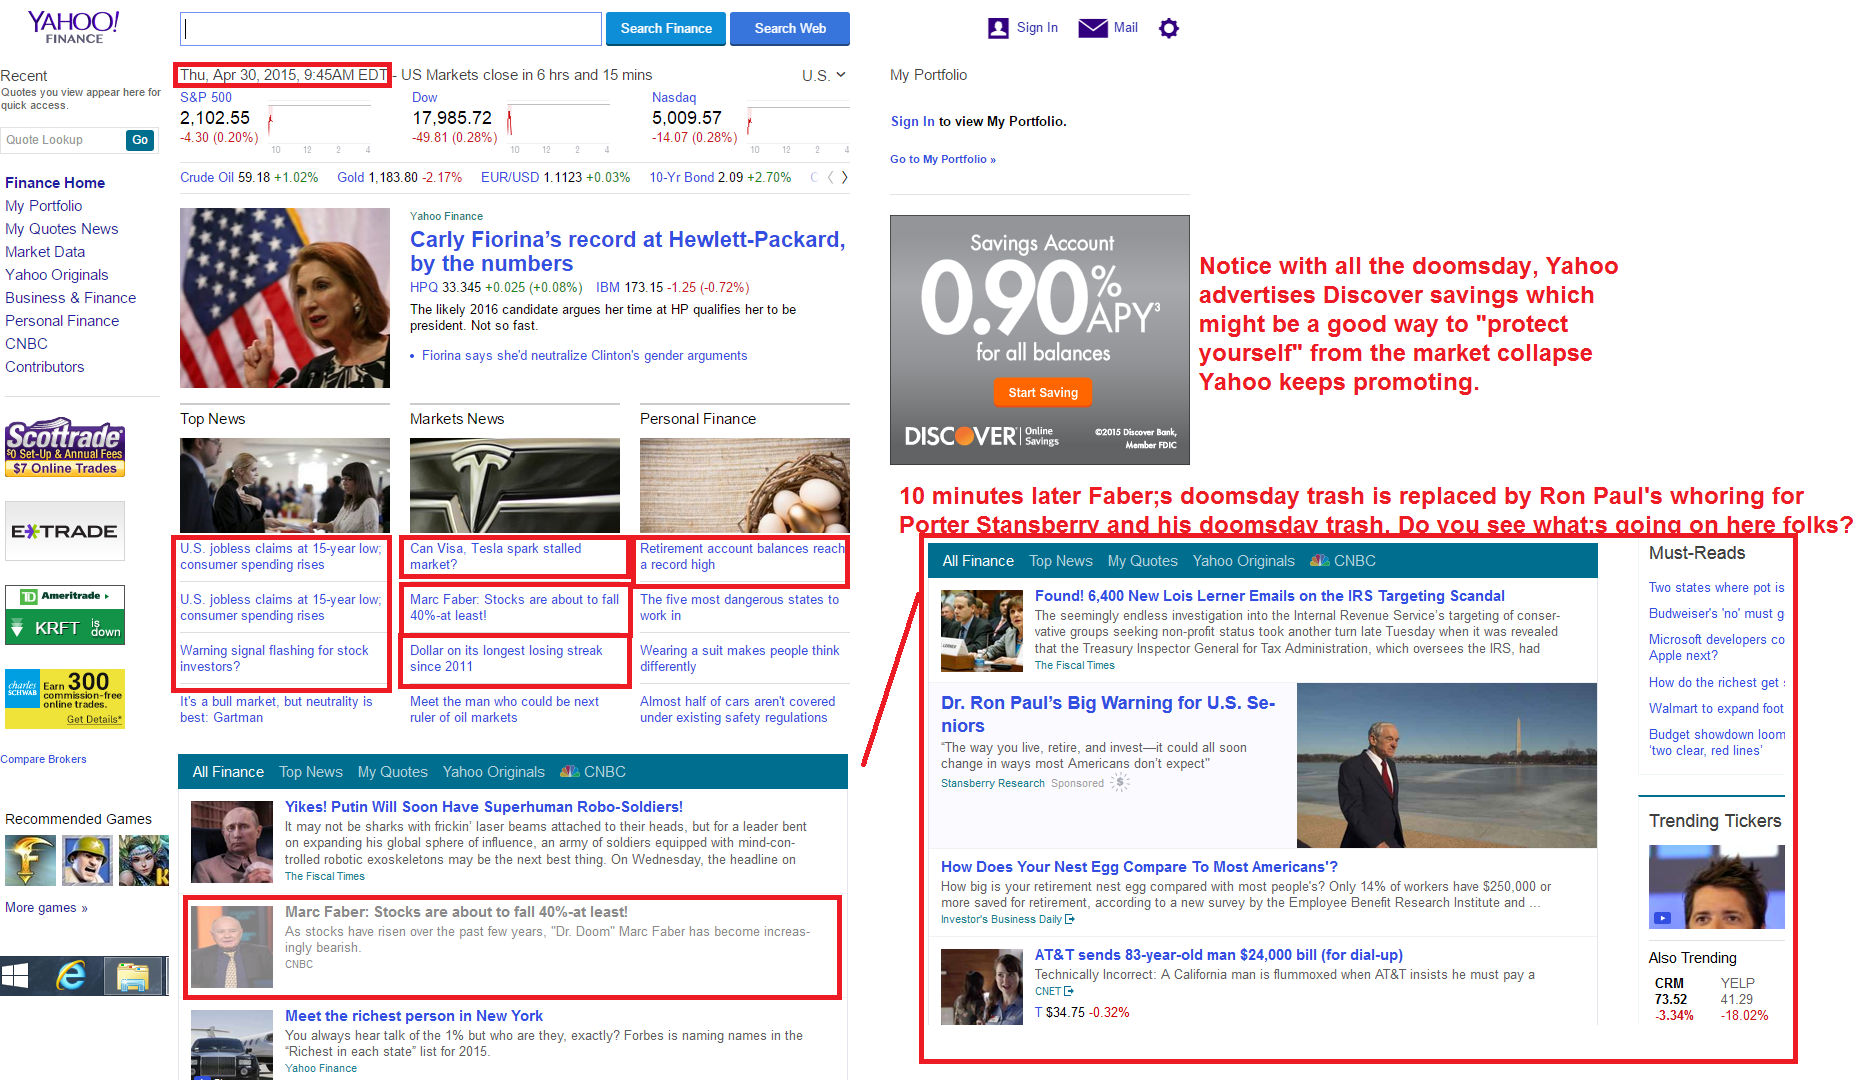Click the video play icon on trending ticker
The image size is (1870, 1080).
(1662, 918)
